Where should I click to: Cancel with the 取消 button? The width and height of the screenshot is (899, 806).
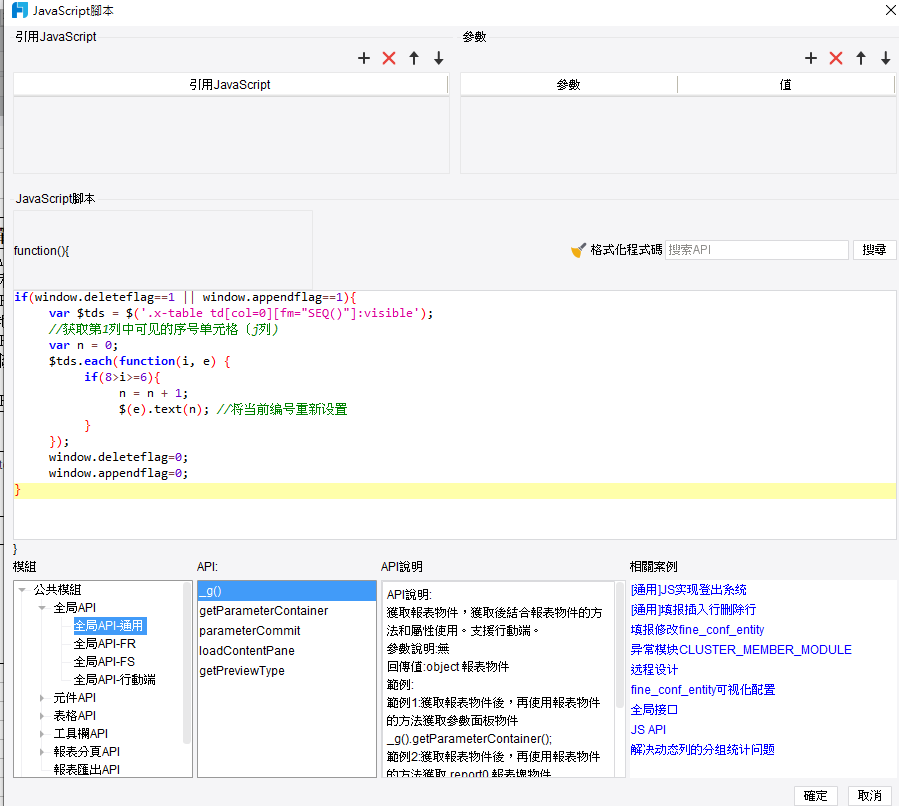(x=869, y=796)
